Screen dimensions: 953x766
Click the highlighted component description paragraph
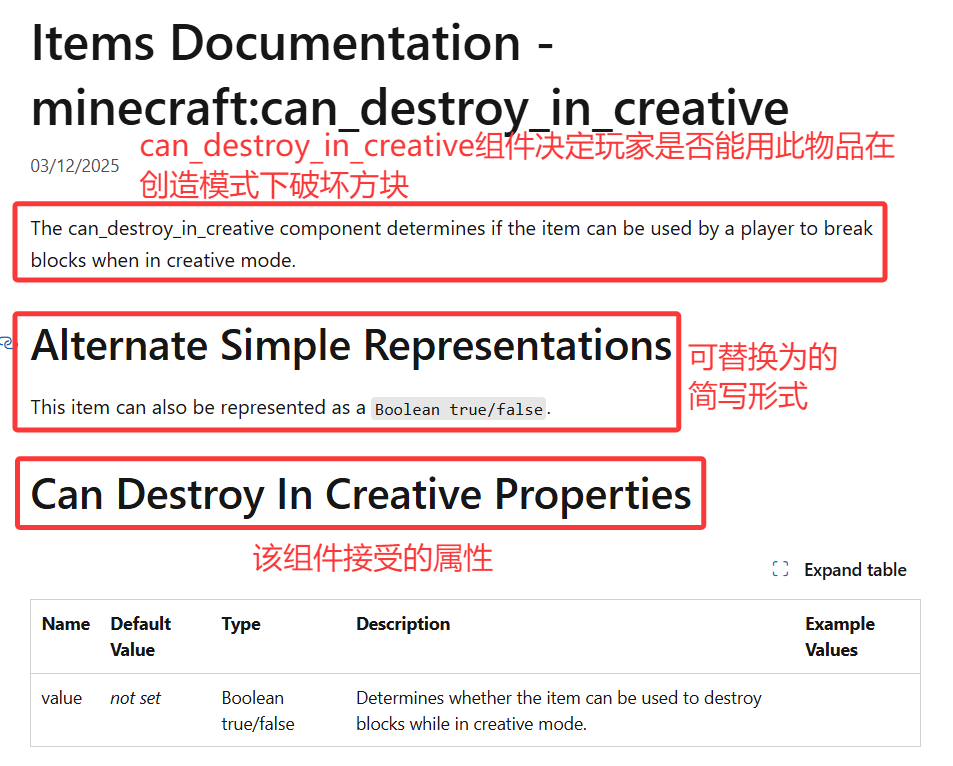point(450,243)
